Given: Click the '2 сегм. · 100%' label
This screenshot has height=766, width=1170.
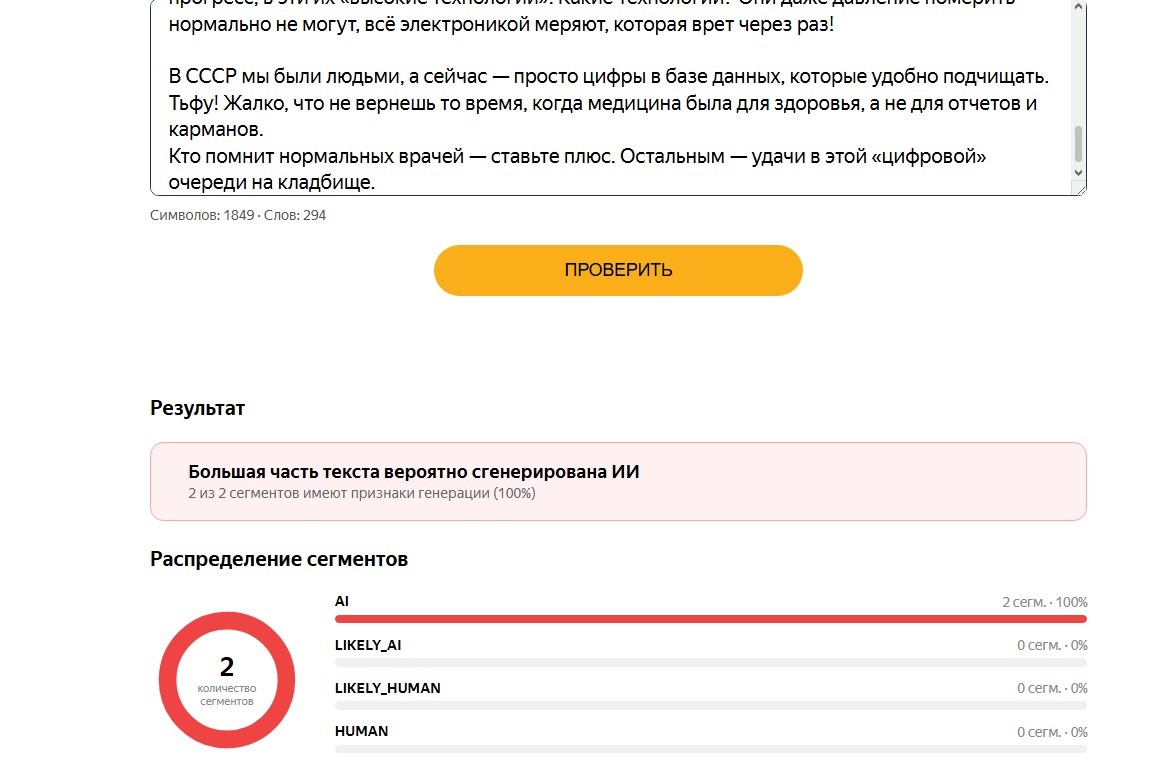Looking at the screenshot, I should pos(1045,602).
